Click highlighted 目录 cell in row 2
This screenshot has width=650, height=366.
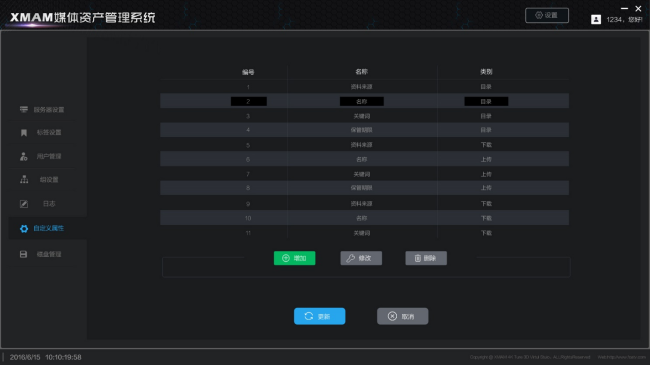(486, 101)
